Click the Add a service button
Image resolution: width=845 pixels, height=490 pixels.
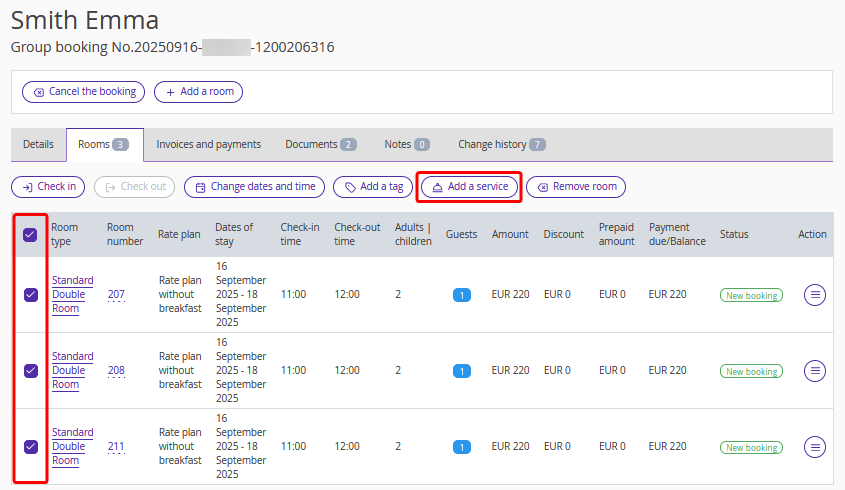click(469, 187)
